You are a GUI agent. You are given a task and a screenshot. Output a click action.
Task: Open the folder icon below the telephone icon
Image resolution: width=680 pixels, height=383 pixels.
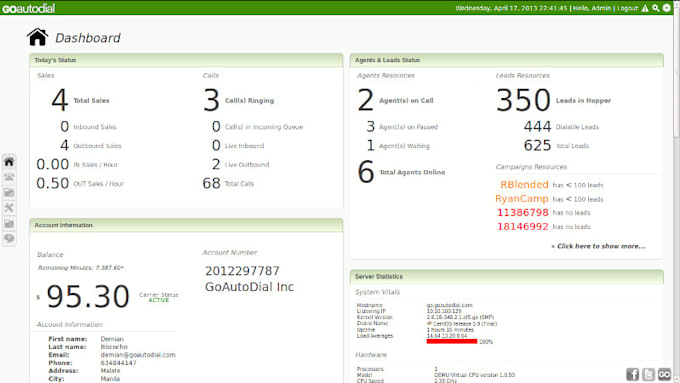point(9,192)
